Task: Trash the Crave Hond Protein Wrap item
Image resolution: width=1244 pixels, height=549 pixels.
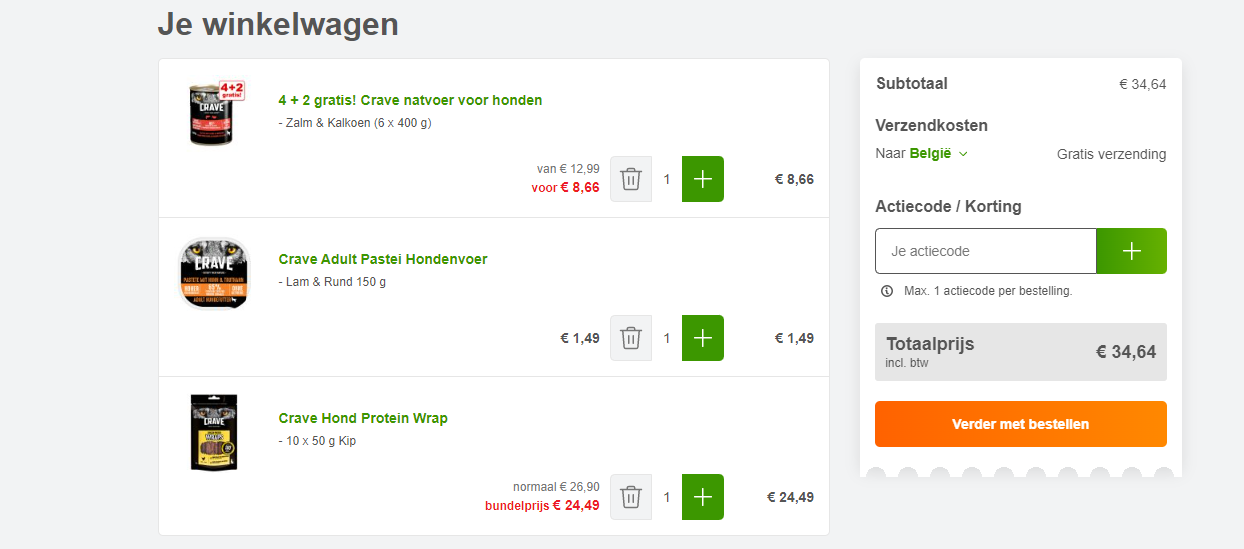Action: tap(631, 497)
